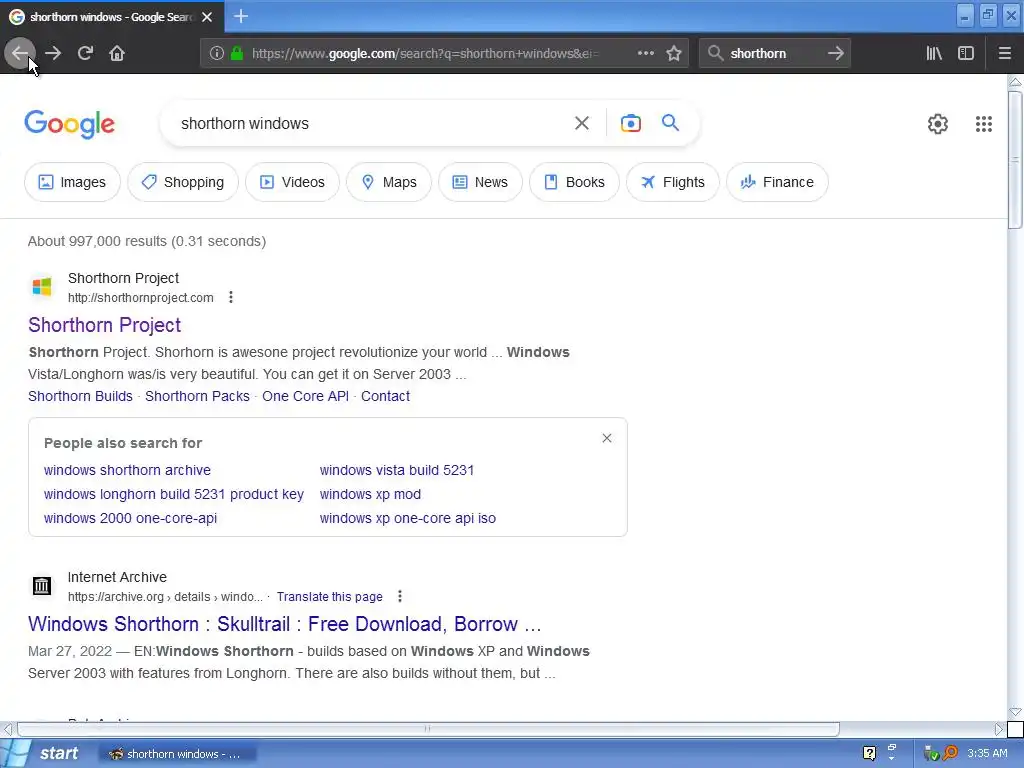Open the Contact sitelink

[x=385, y=396]
